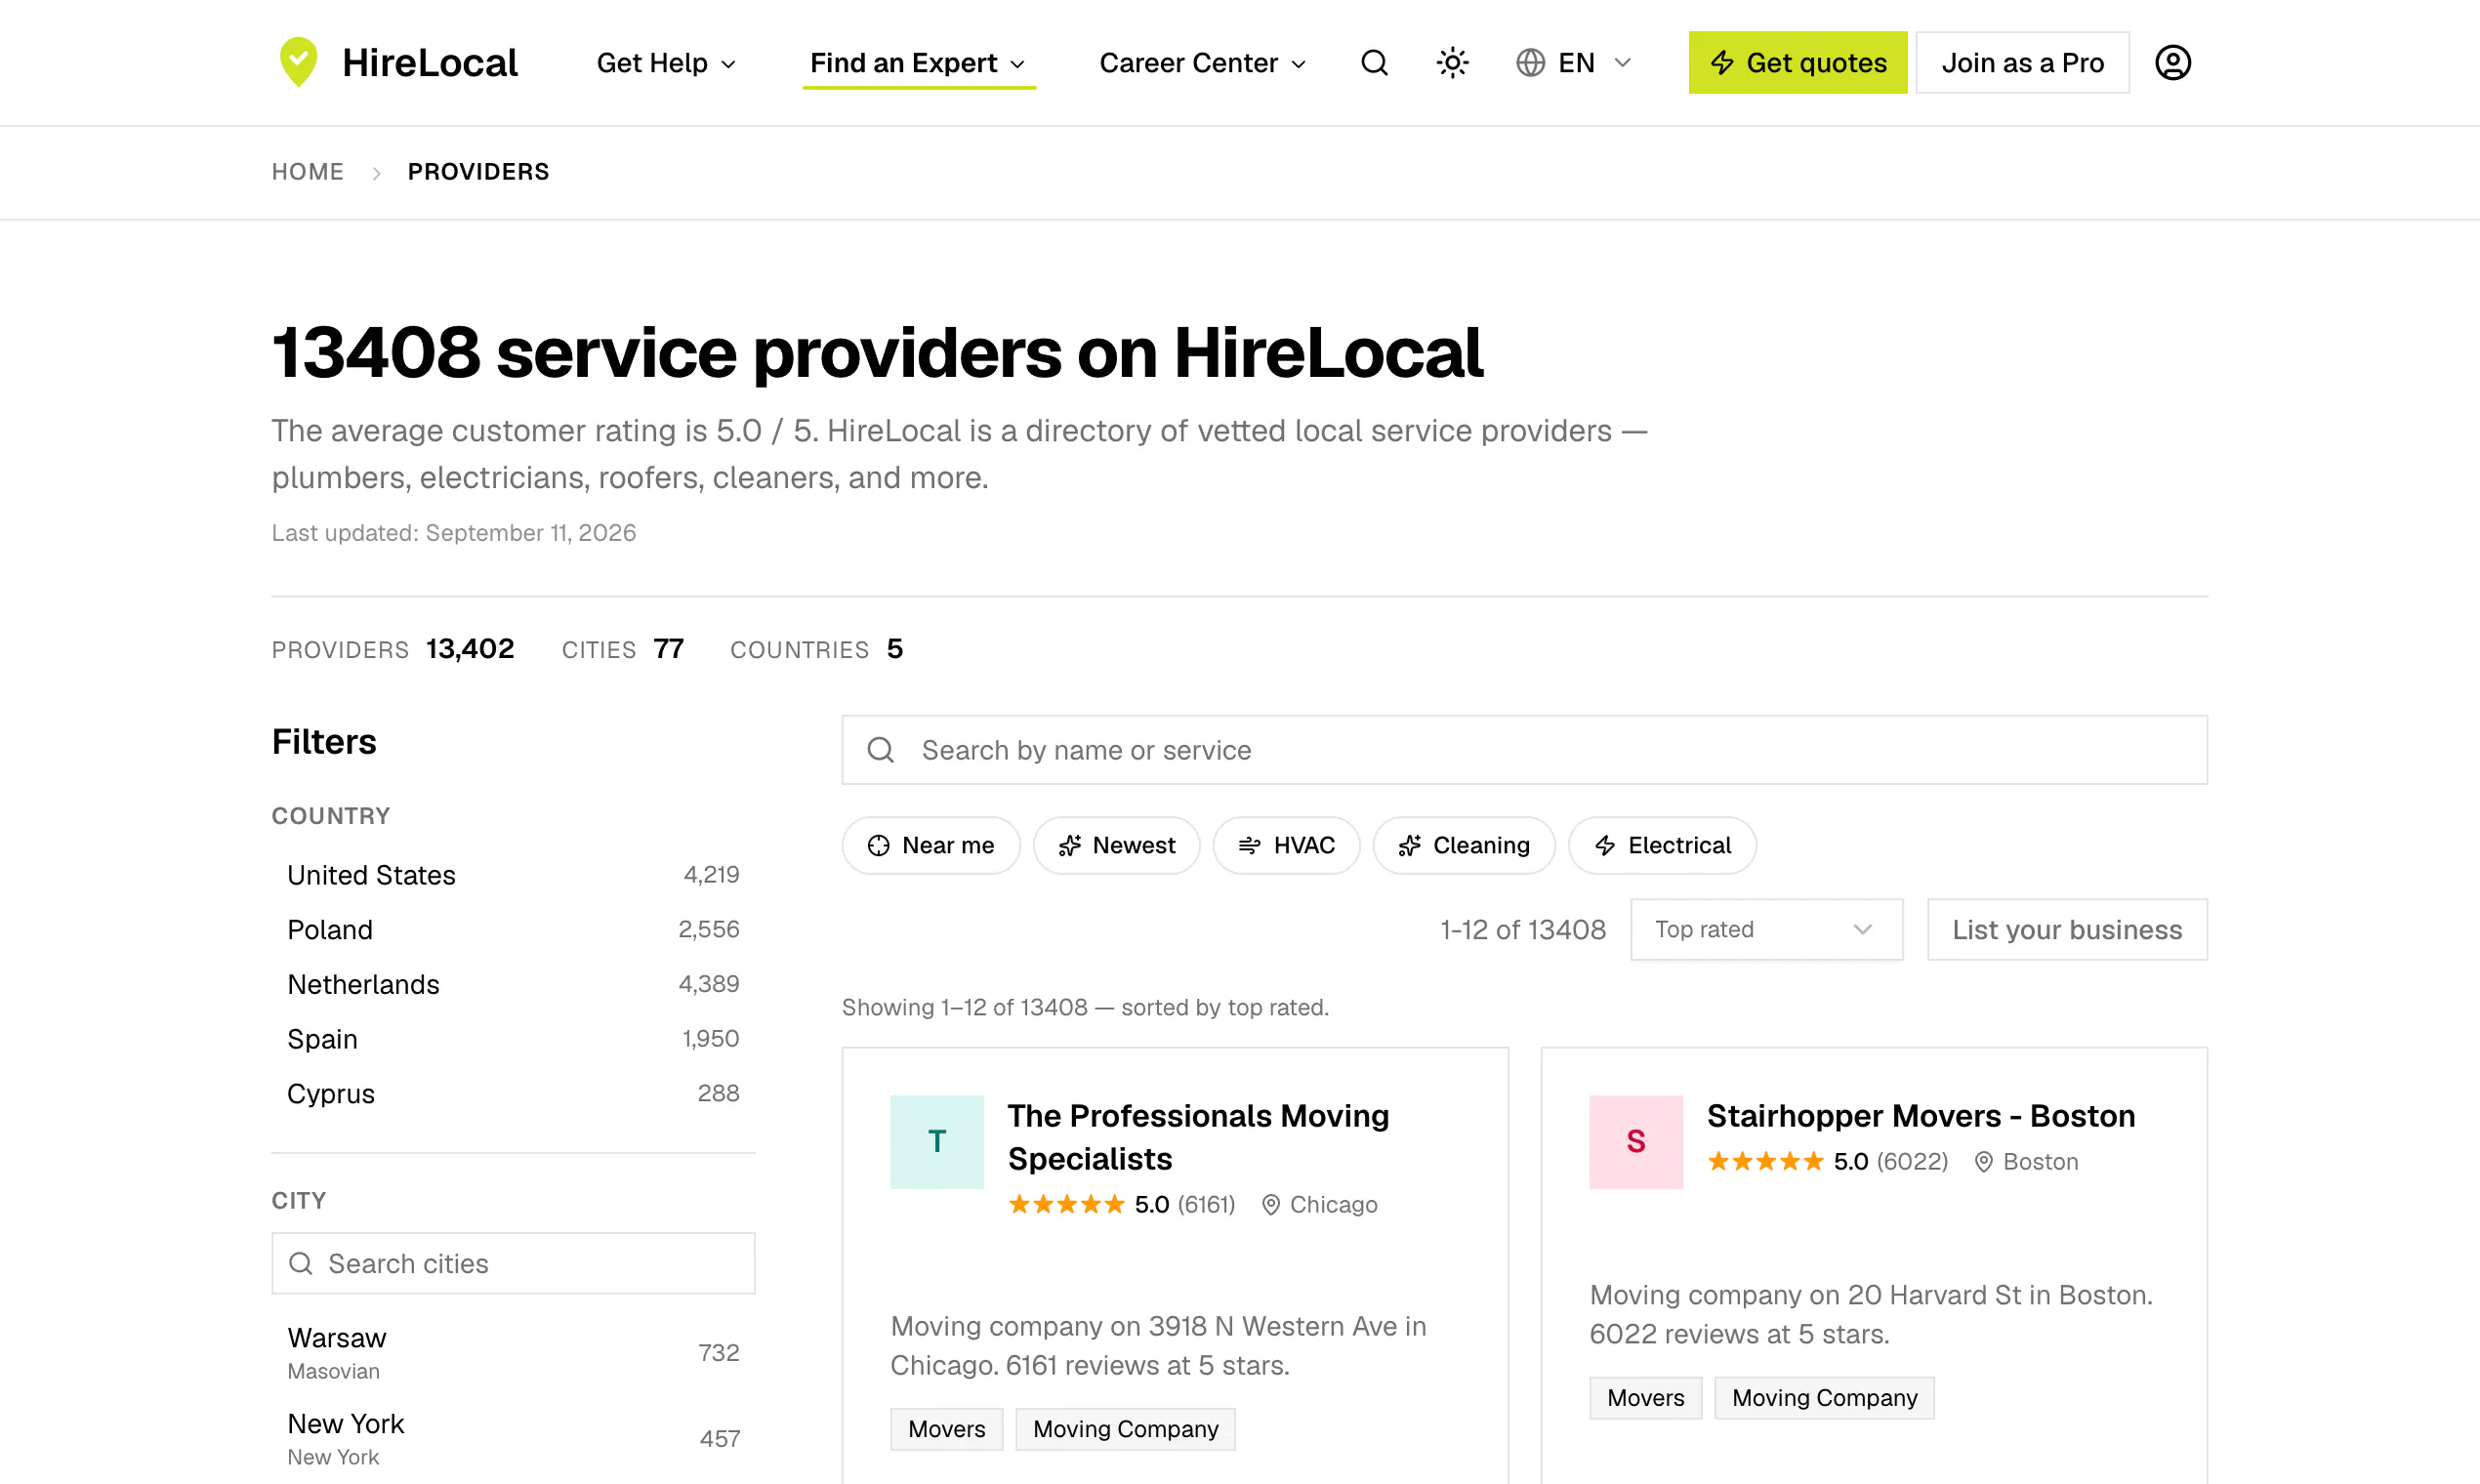This screenshot has height=1484, width=2480.
Task: Filter by Cyprus country
Action: 513,1094
